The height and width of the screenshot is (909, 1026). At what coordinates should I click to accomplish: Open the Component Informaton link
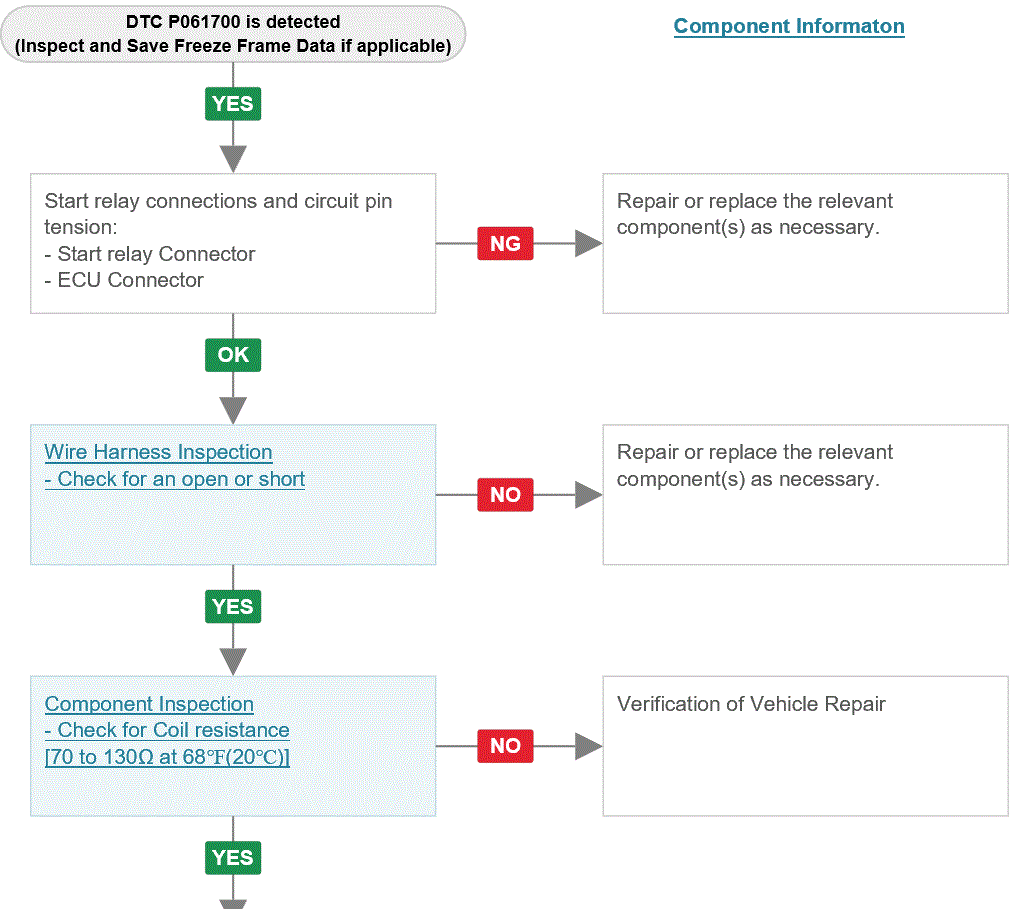tap(788, 26)
